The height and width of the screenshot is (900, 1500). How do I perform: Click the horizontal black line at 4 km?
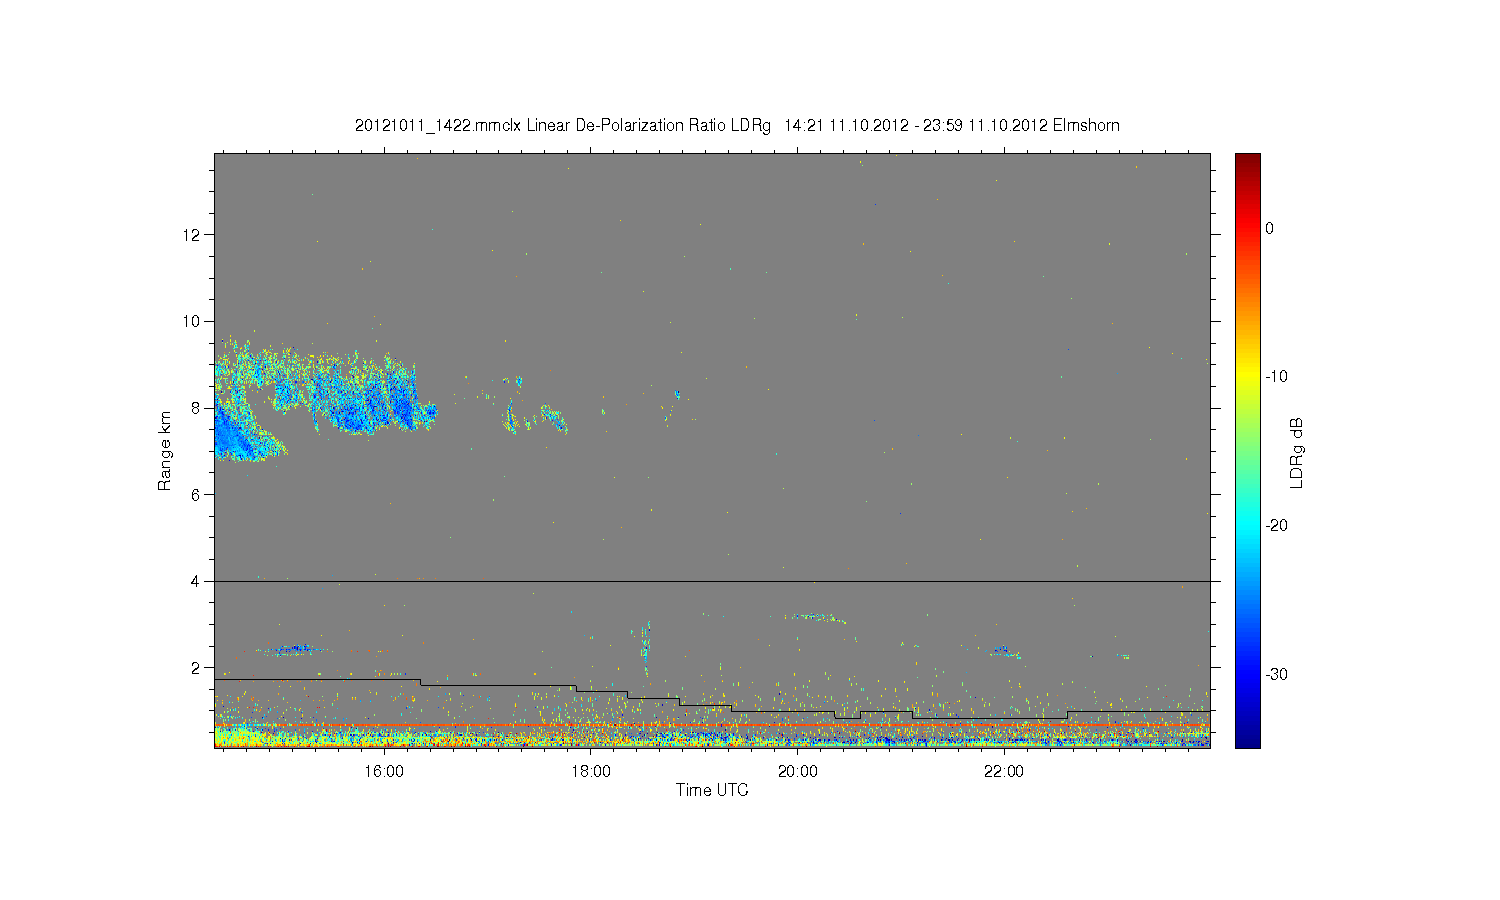point(712,581)
